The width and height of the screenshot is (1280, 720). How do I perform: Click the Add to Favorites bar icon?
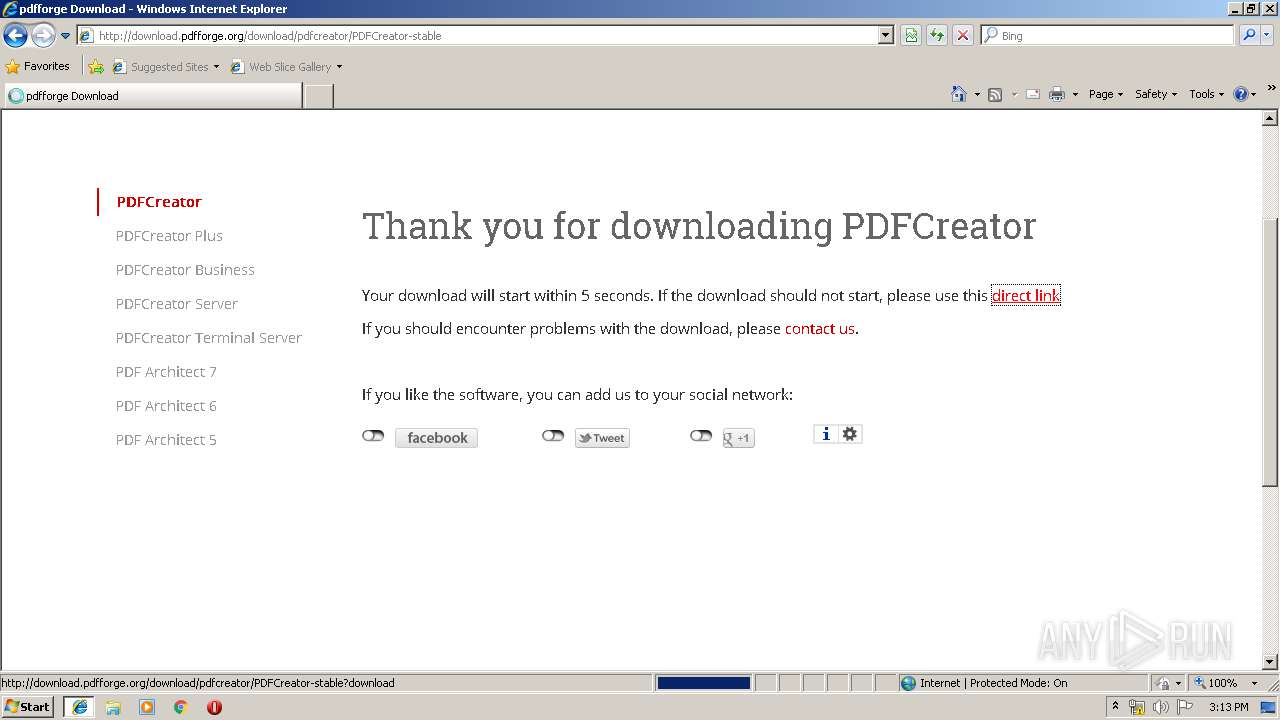click(96, 67)
